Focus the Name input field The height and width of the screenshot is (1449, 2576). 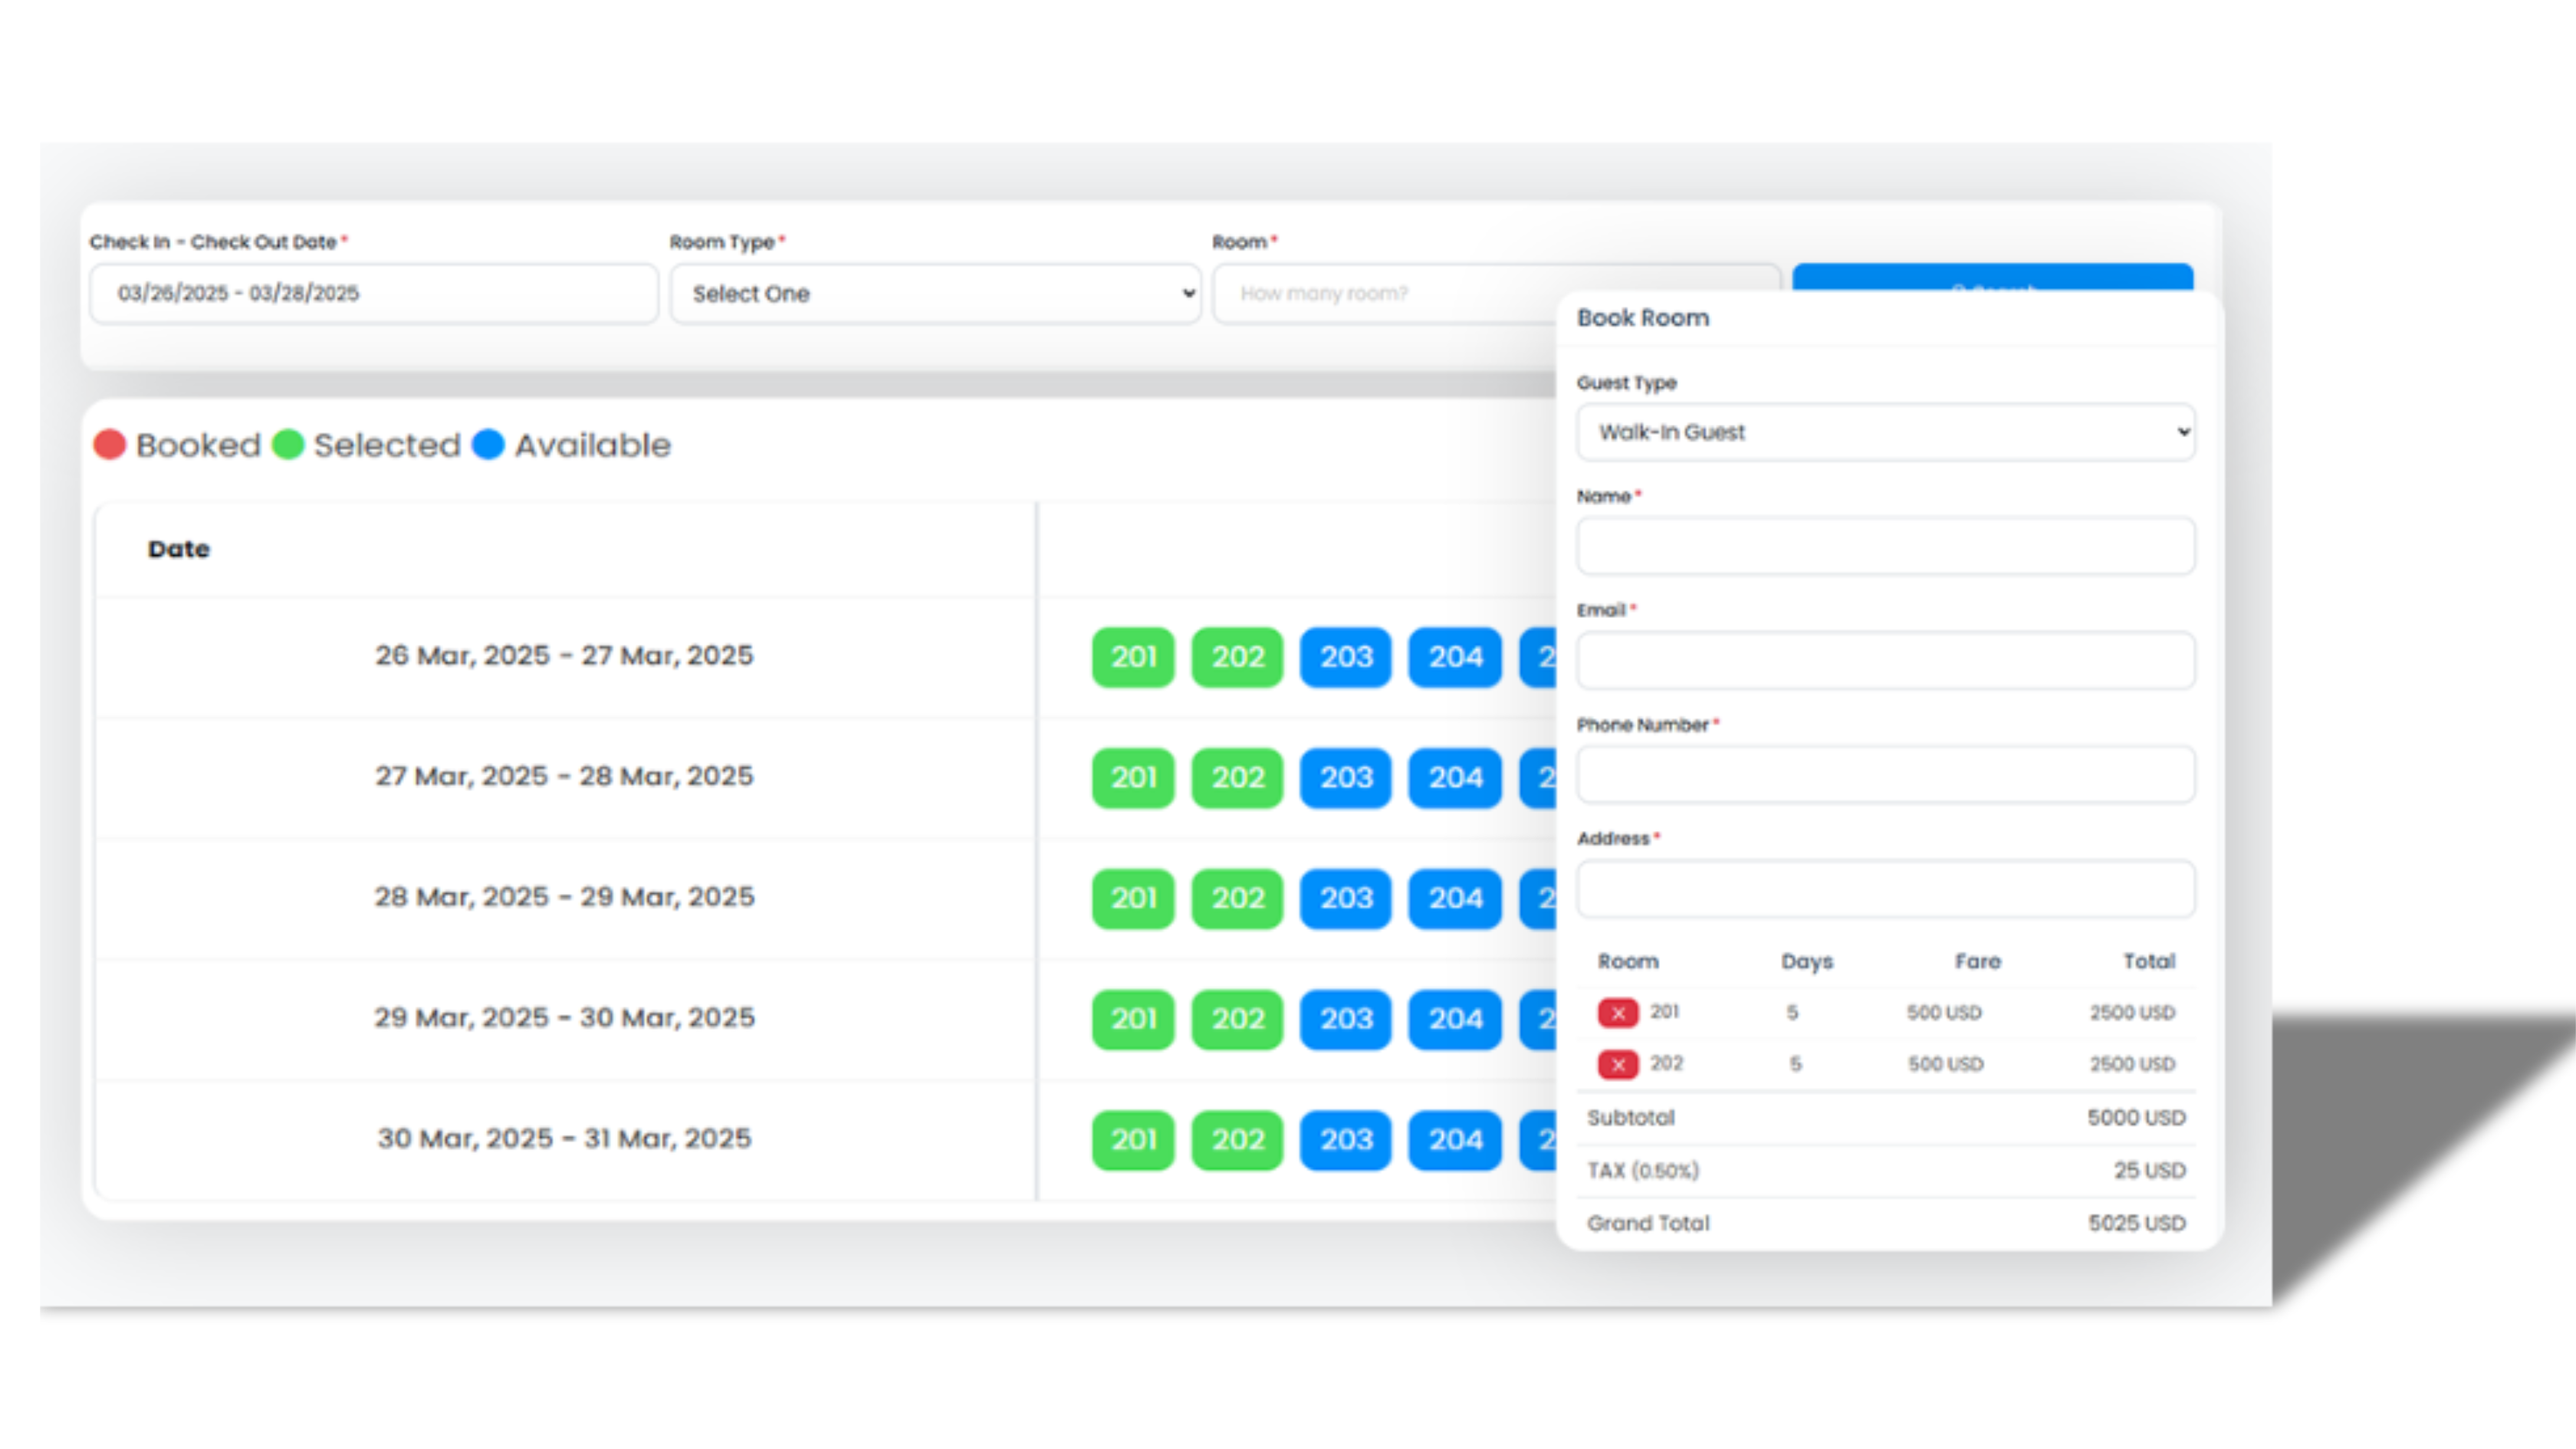click(1885, 546)
